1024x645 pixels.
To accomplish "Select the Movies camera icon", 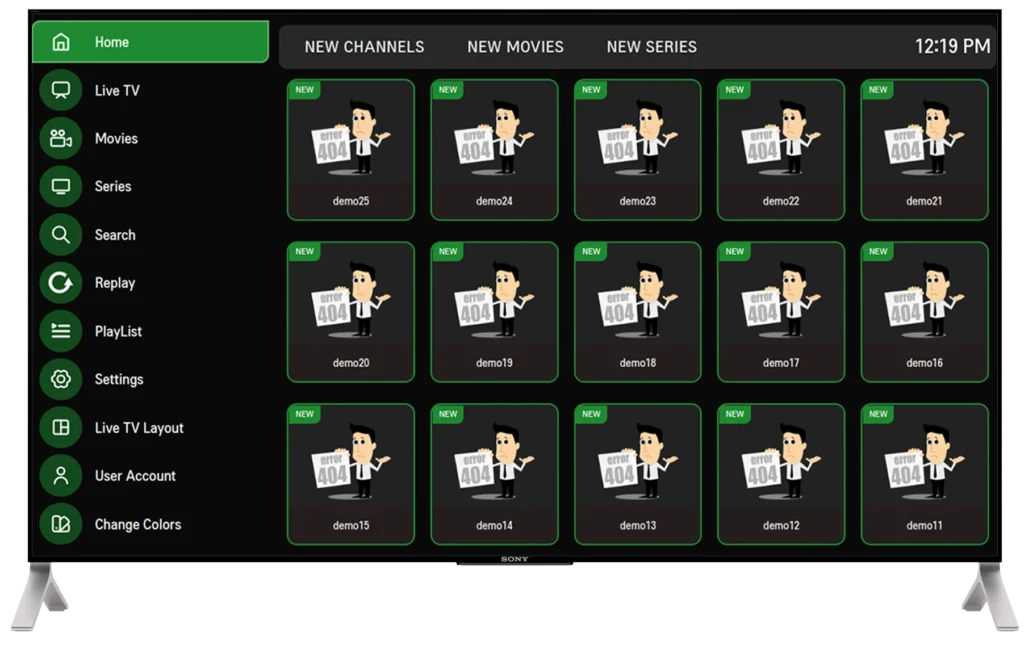I will click(61, 138).
